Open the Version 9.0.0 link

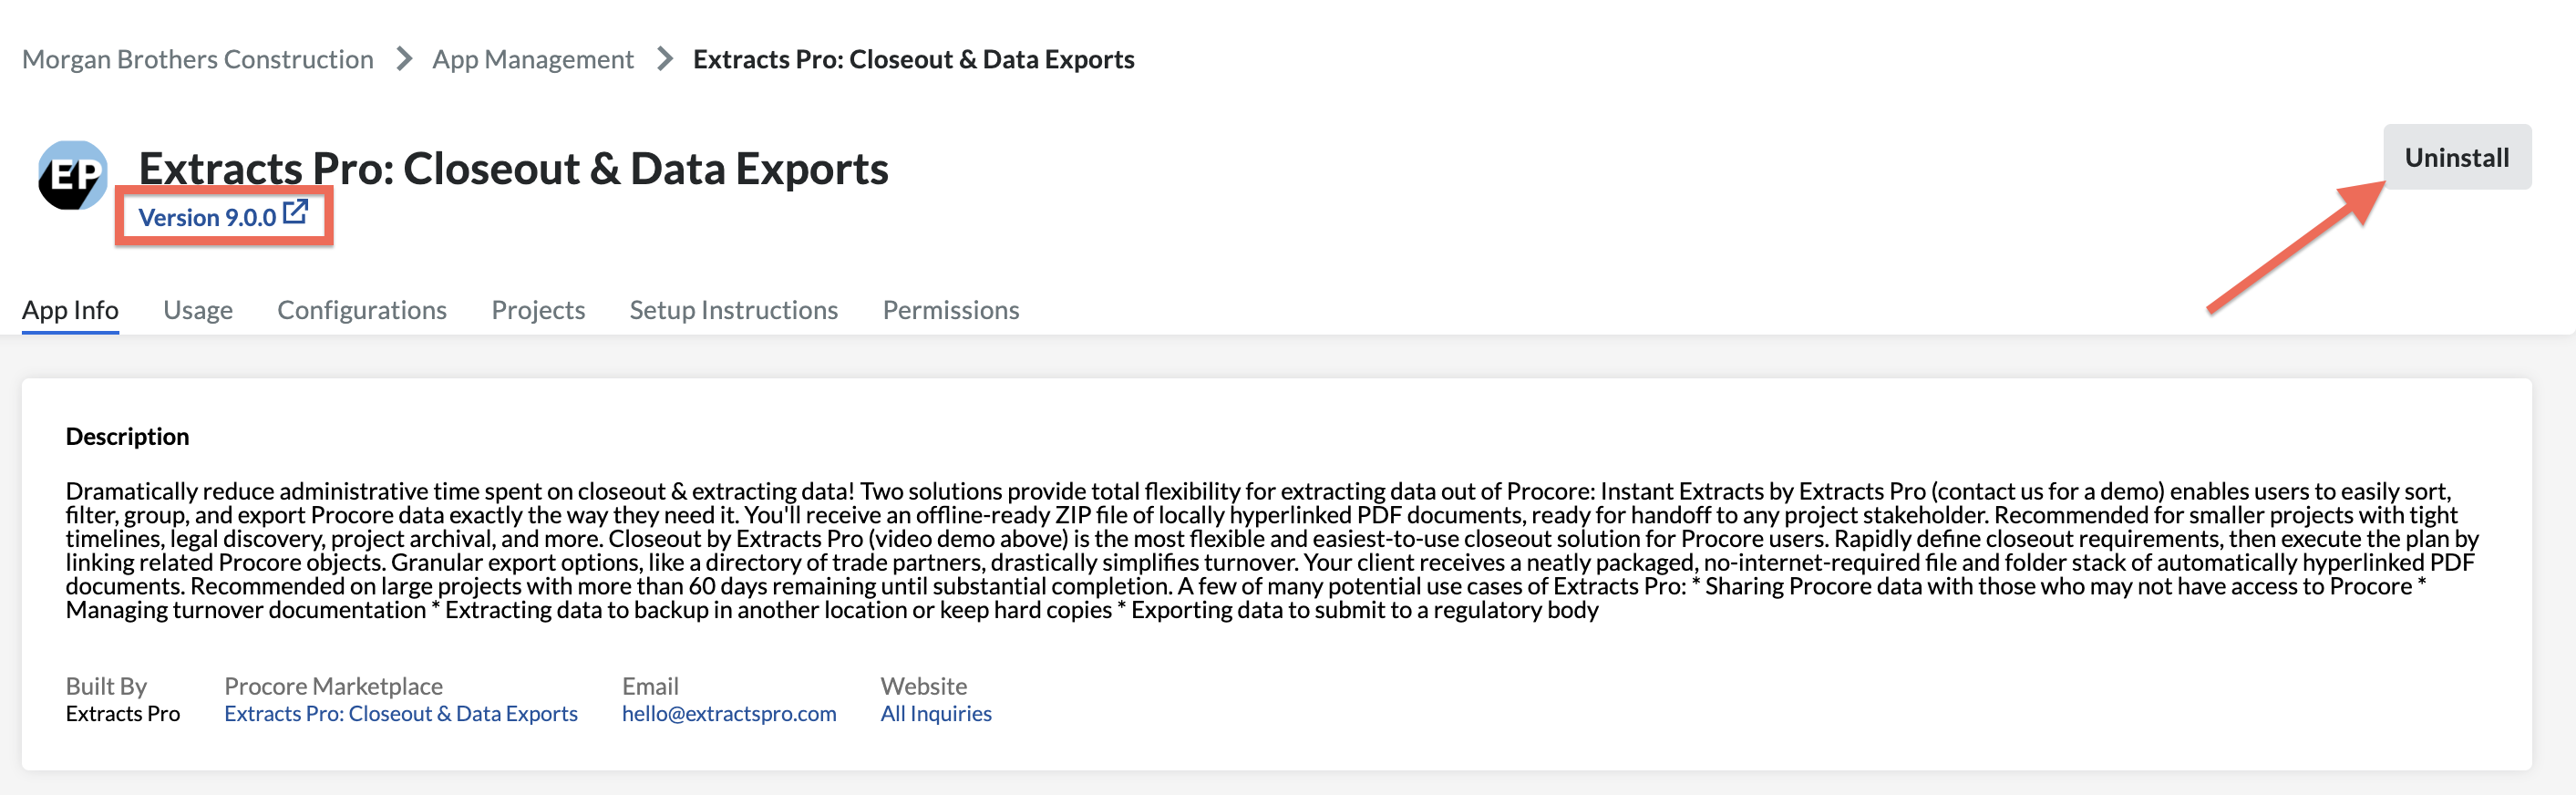[207, 217]
